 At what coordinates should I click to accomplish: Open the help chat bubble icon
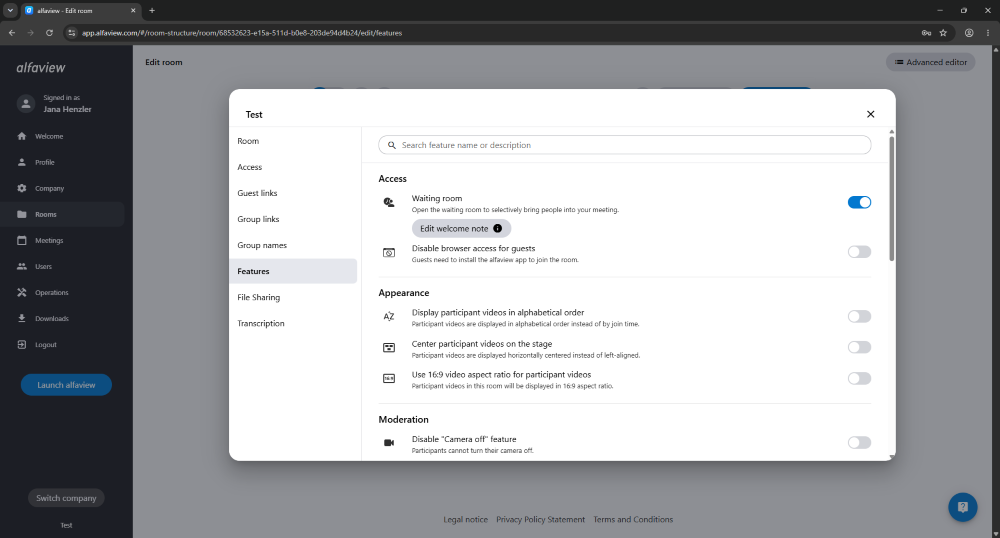(x=963, y=507)
